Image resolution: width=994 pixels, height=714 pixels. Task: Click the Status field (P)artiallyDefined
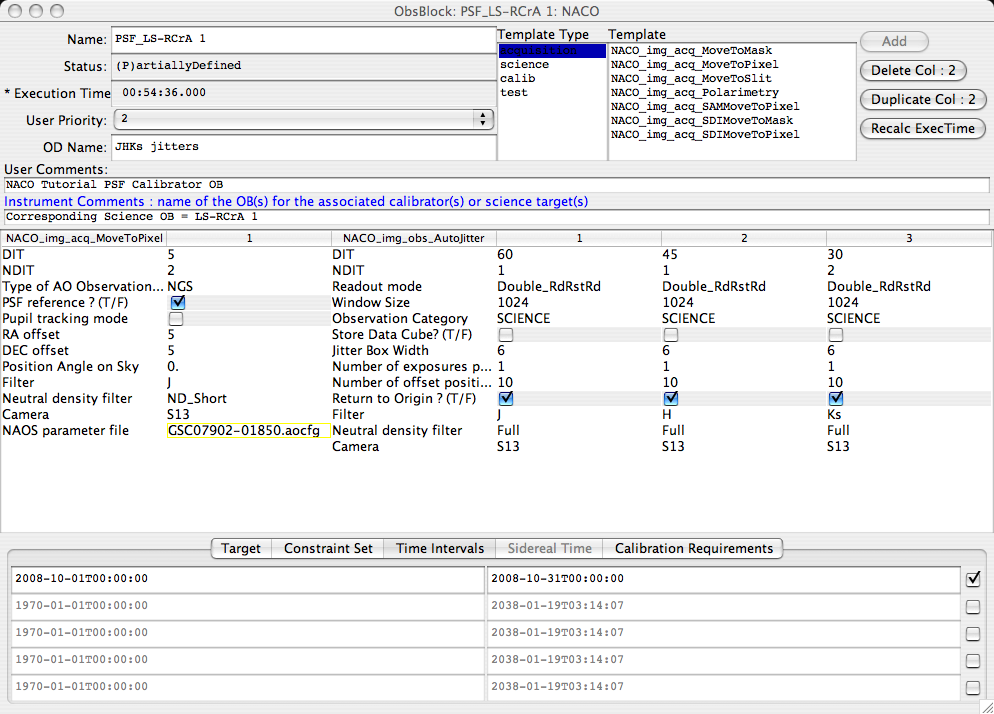pos(304,66)
